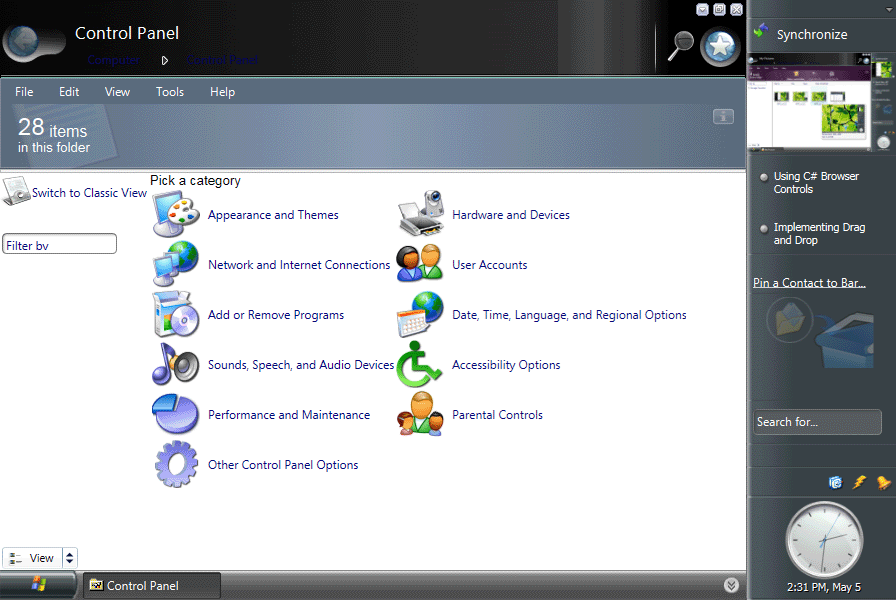Open the Appearance and Themes link
Image resolution: width=896 pixels, height=600 pixels.
273,215
